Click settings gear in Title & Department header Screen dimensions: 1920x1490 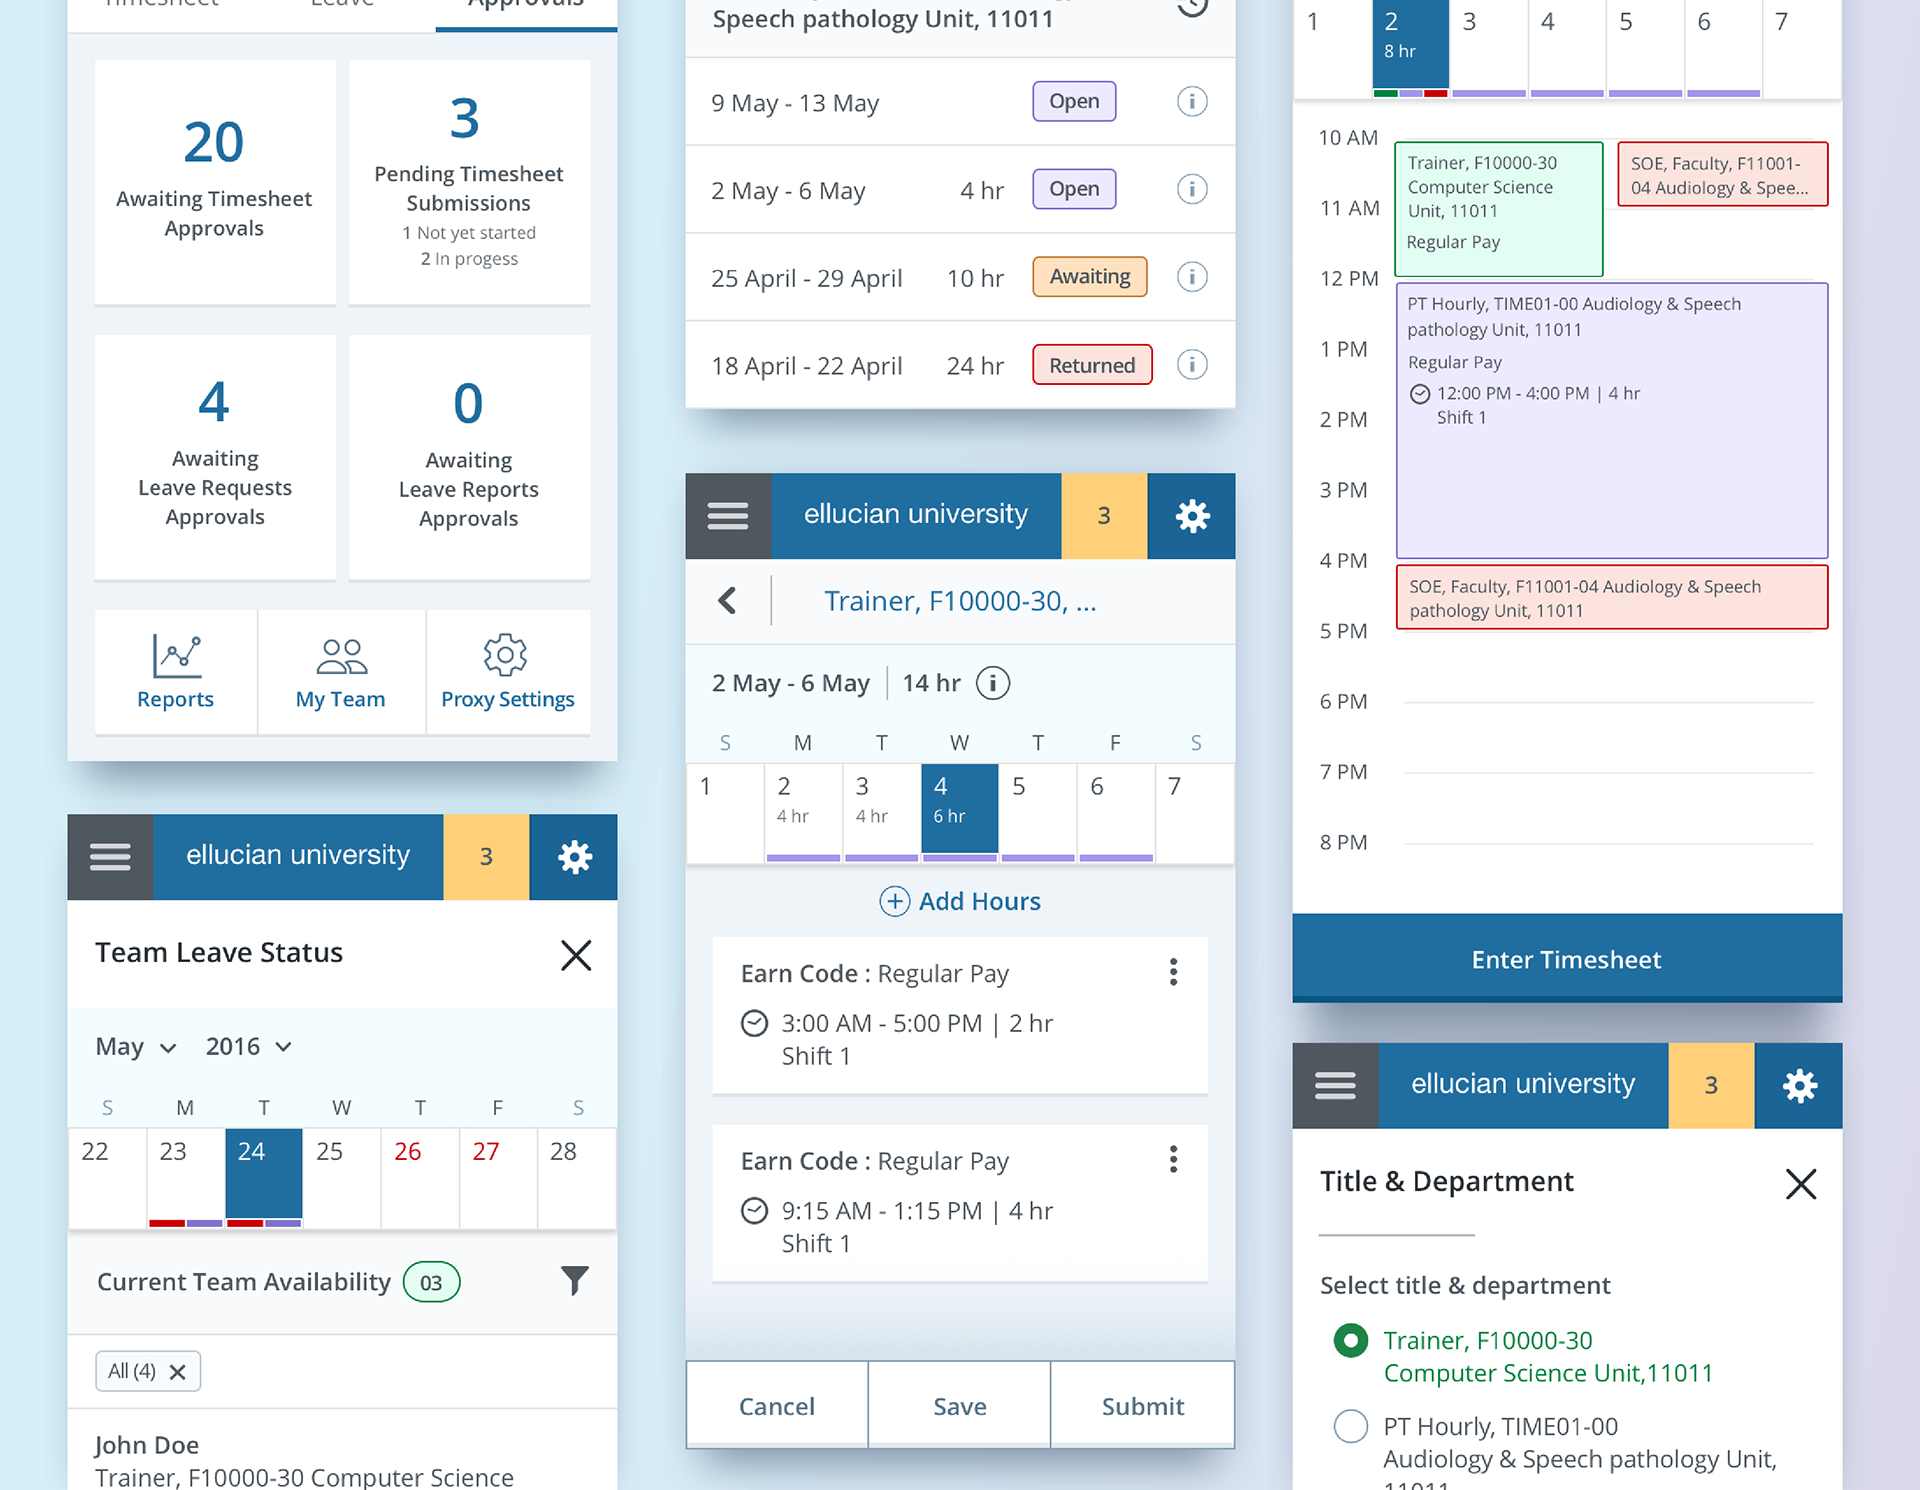coord(1798,1086)
